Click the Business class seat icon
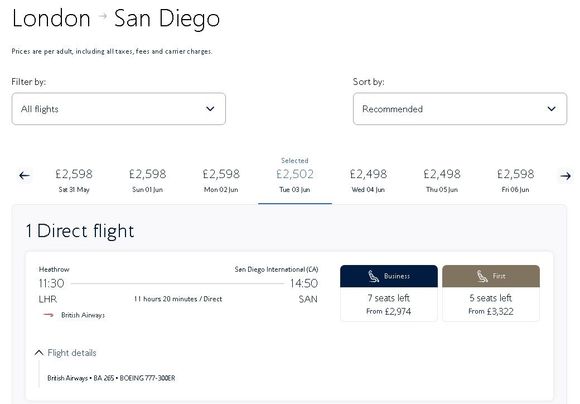Screen dimensions: 580x404 [x=373, y=276]
